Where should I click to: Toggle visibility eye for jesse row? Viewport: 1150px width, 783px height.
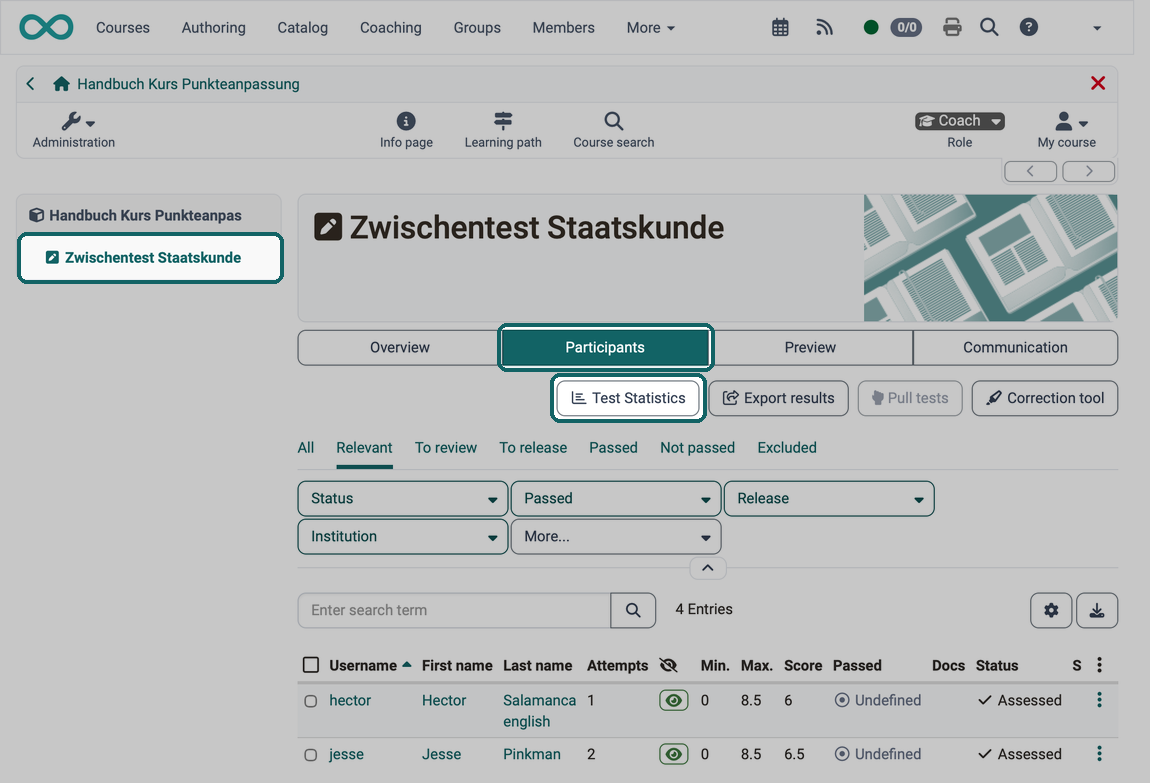pos(674,754)
